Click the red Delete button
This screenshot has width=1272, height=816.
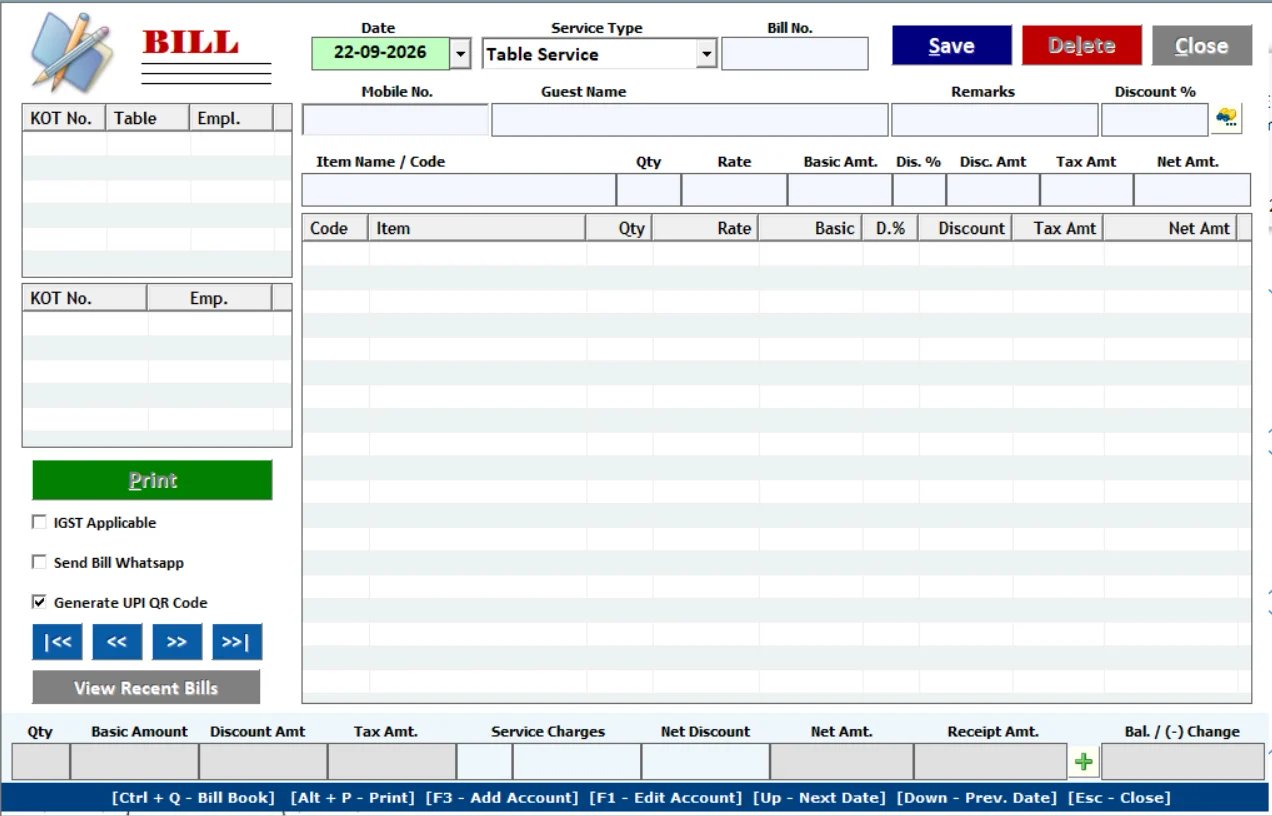[1081, 46]
